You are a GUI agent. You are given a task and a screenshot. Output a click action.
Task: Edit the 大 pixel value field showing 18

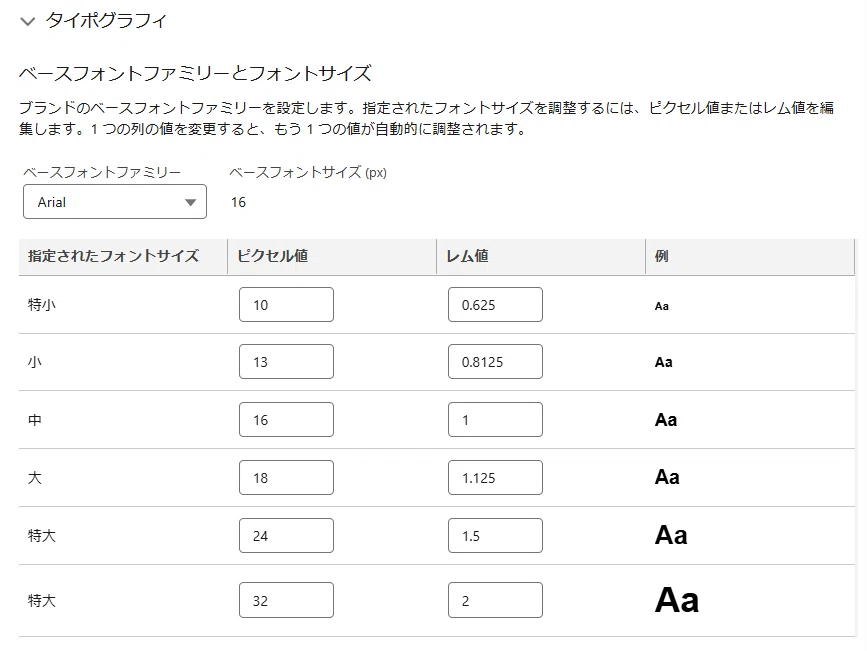286,478
